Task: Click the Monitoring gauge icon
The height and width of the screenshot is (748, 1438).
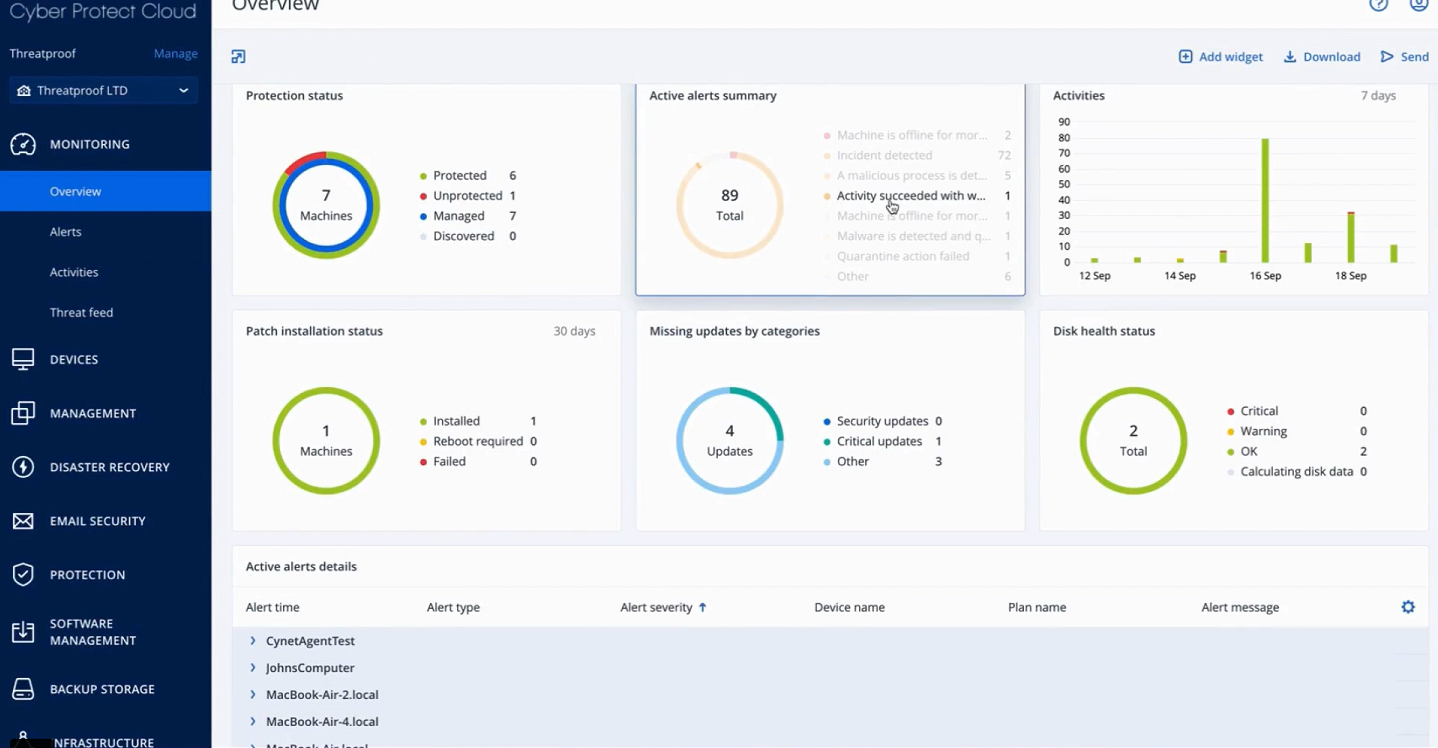Action: coord(23,144)
